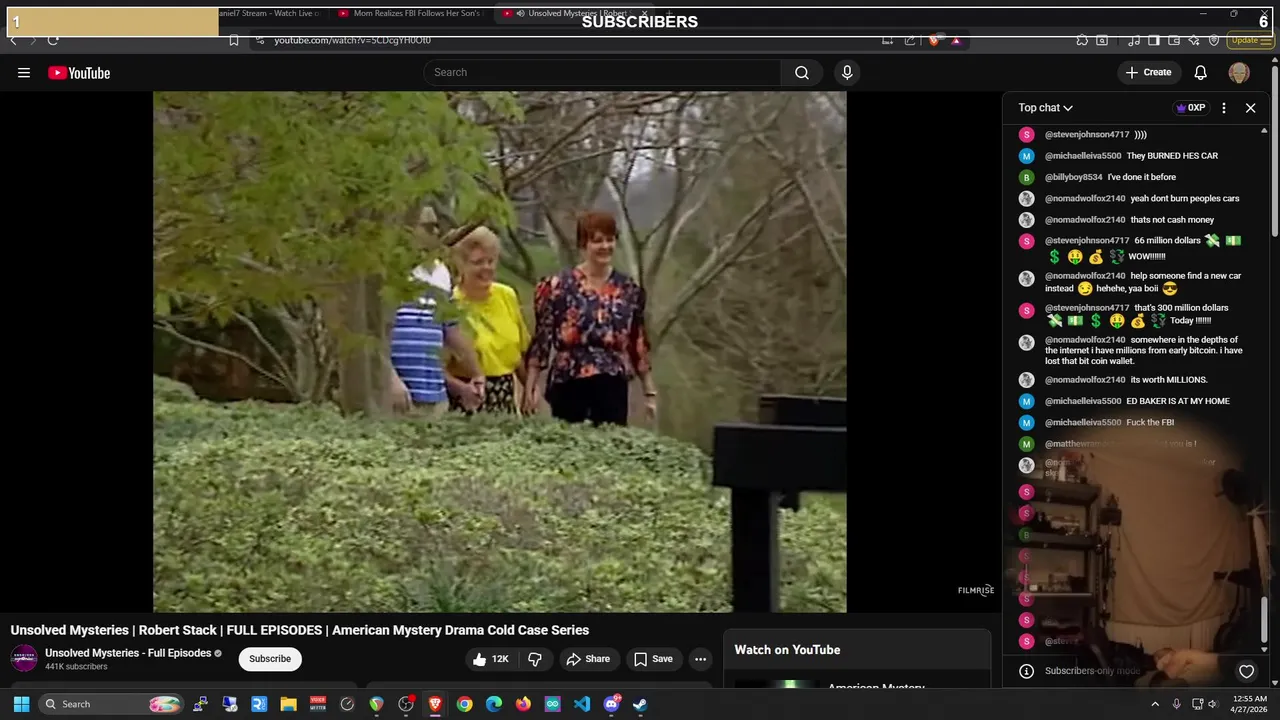Click the video title under the player

(300, 630)
